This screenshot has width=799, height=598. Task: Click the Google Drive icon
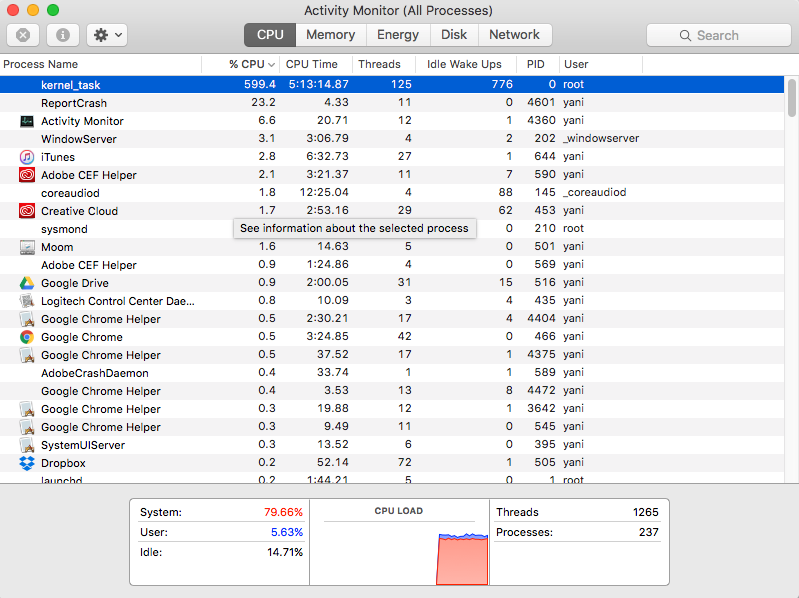point(26,283)
